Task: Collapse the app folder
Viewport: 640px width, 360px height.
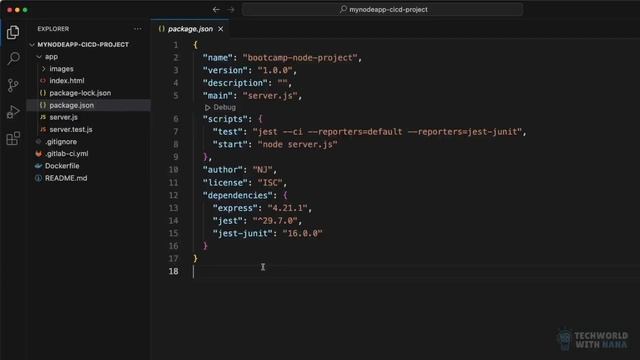Action: pos(51,57)
